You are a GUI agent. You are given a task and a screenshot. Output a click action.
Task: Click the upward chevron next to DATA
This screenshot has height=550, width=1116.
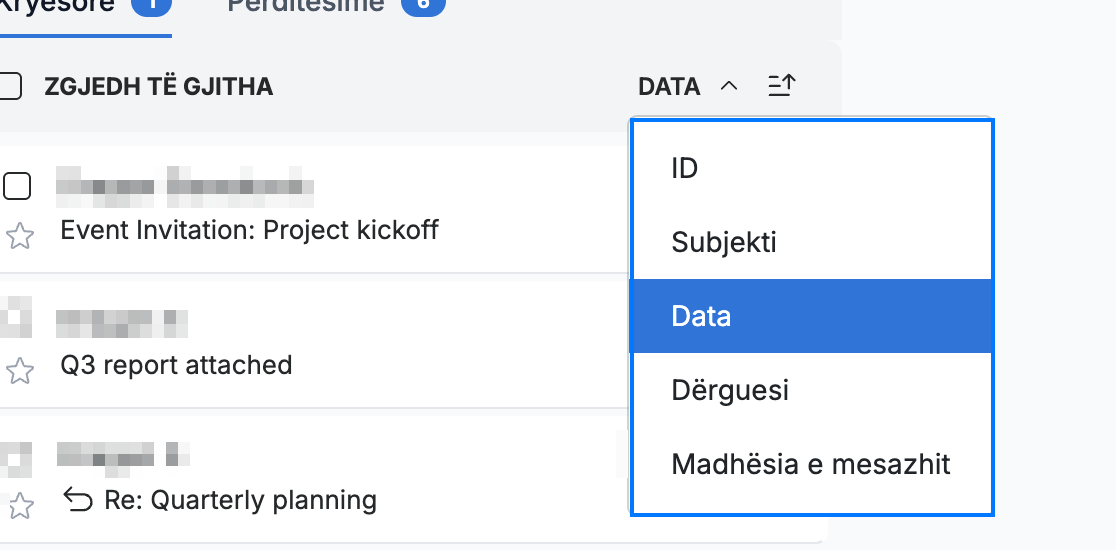click(729, 87)
